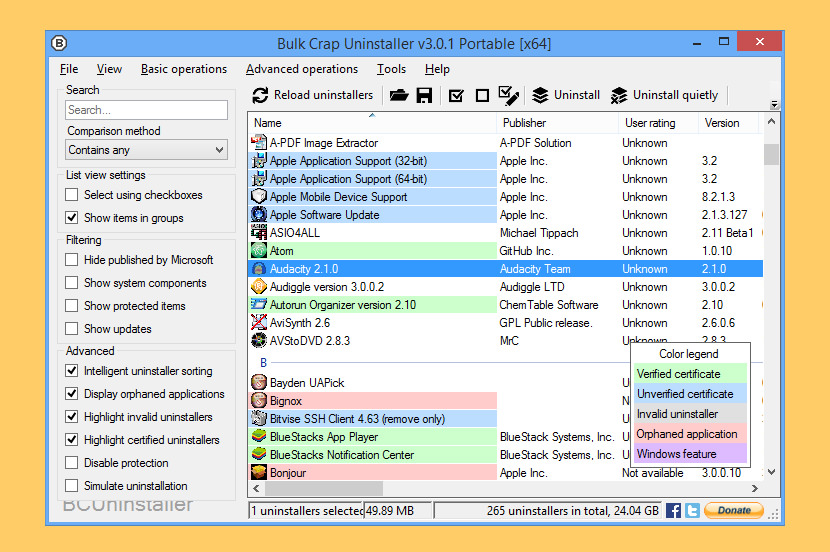
Task: Sort by the Name column header
Action: [x=372, y=123]
